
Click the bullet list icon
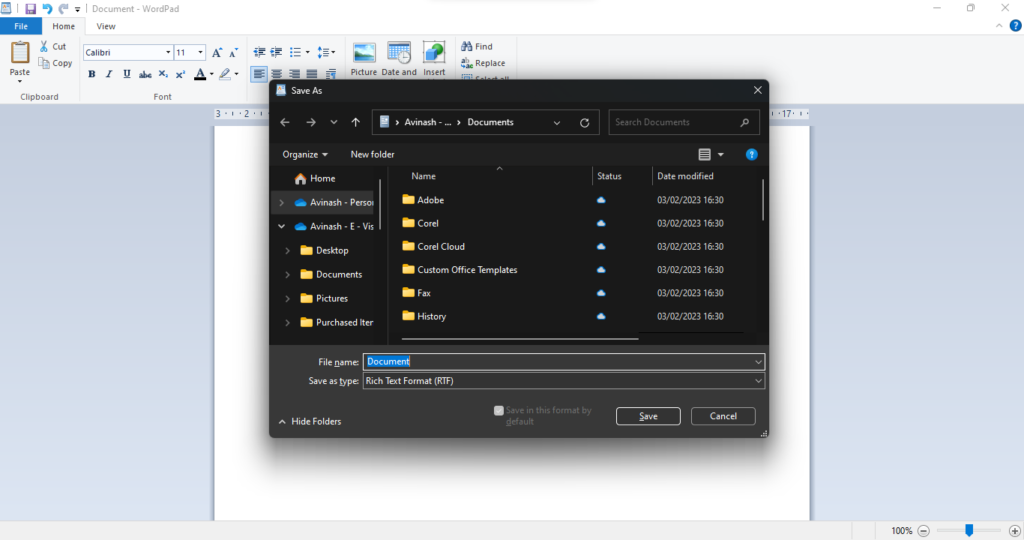point(296,52)
